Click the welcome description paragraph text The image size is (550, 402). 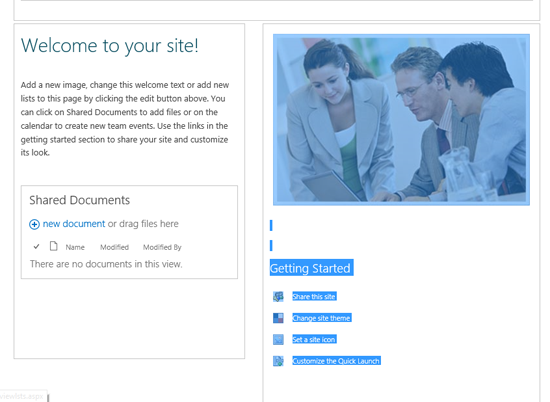click(x=125, y=119)
